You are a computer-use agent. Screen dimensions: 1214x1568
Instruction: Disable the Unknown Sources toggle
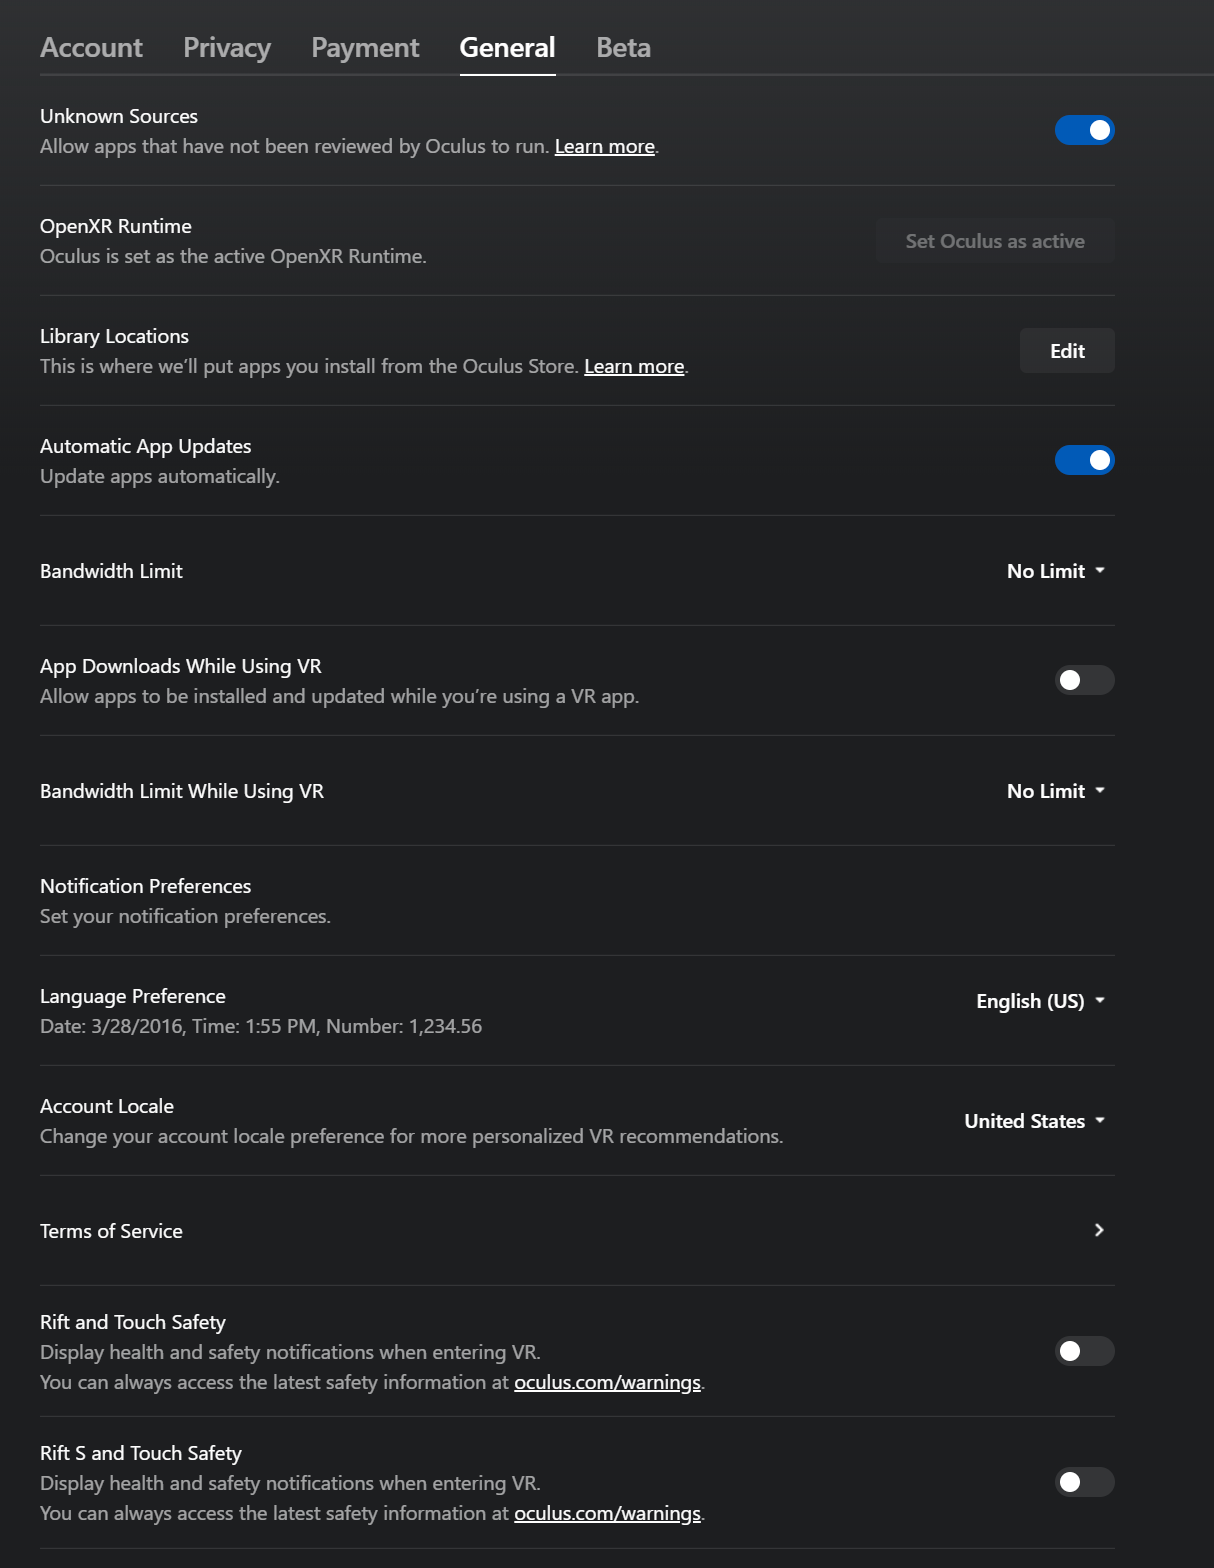pos(1085,130)
